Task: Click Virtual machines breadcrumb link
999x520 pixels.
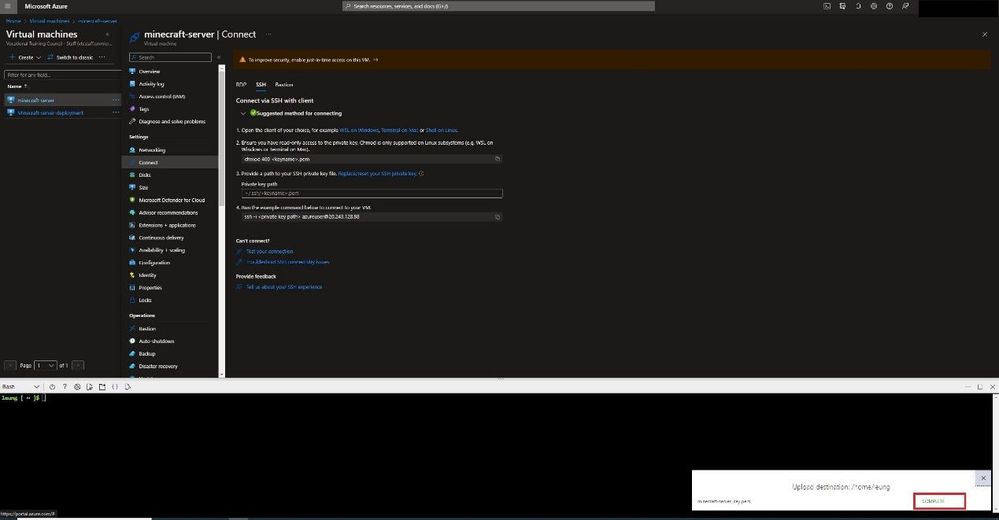Action: [49, 21]
